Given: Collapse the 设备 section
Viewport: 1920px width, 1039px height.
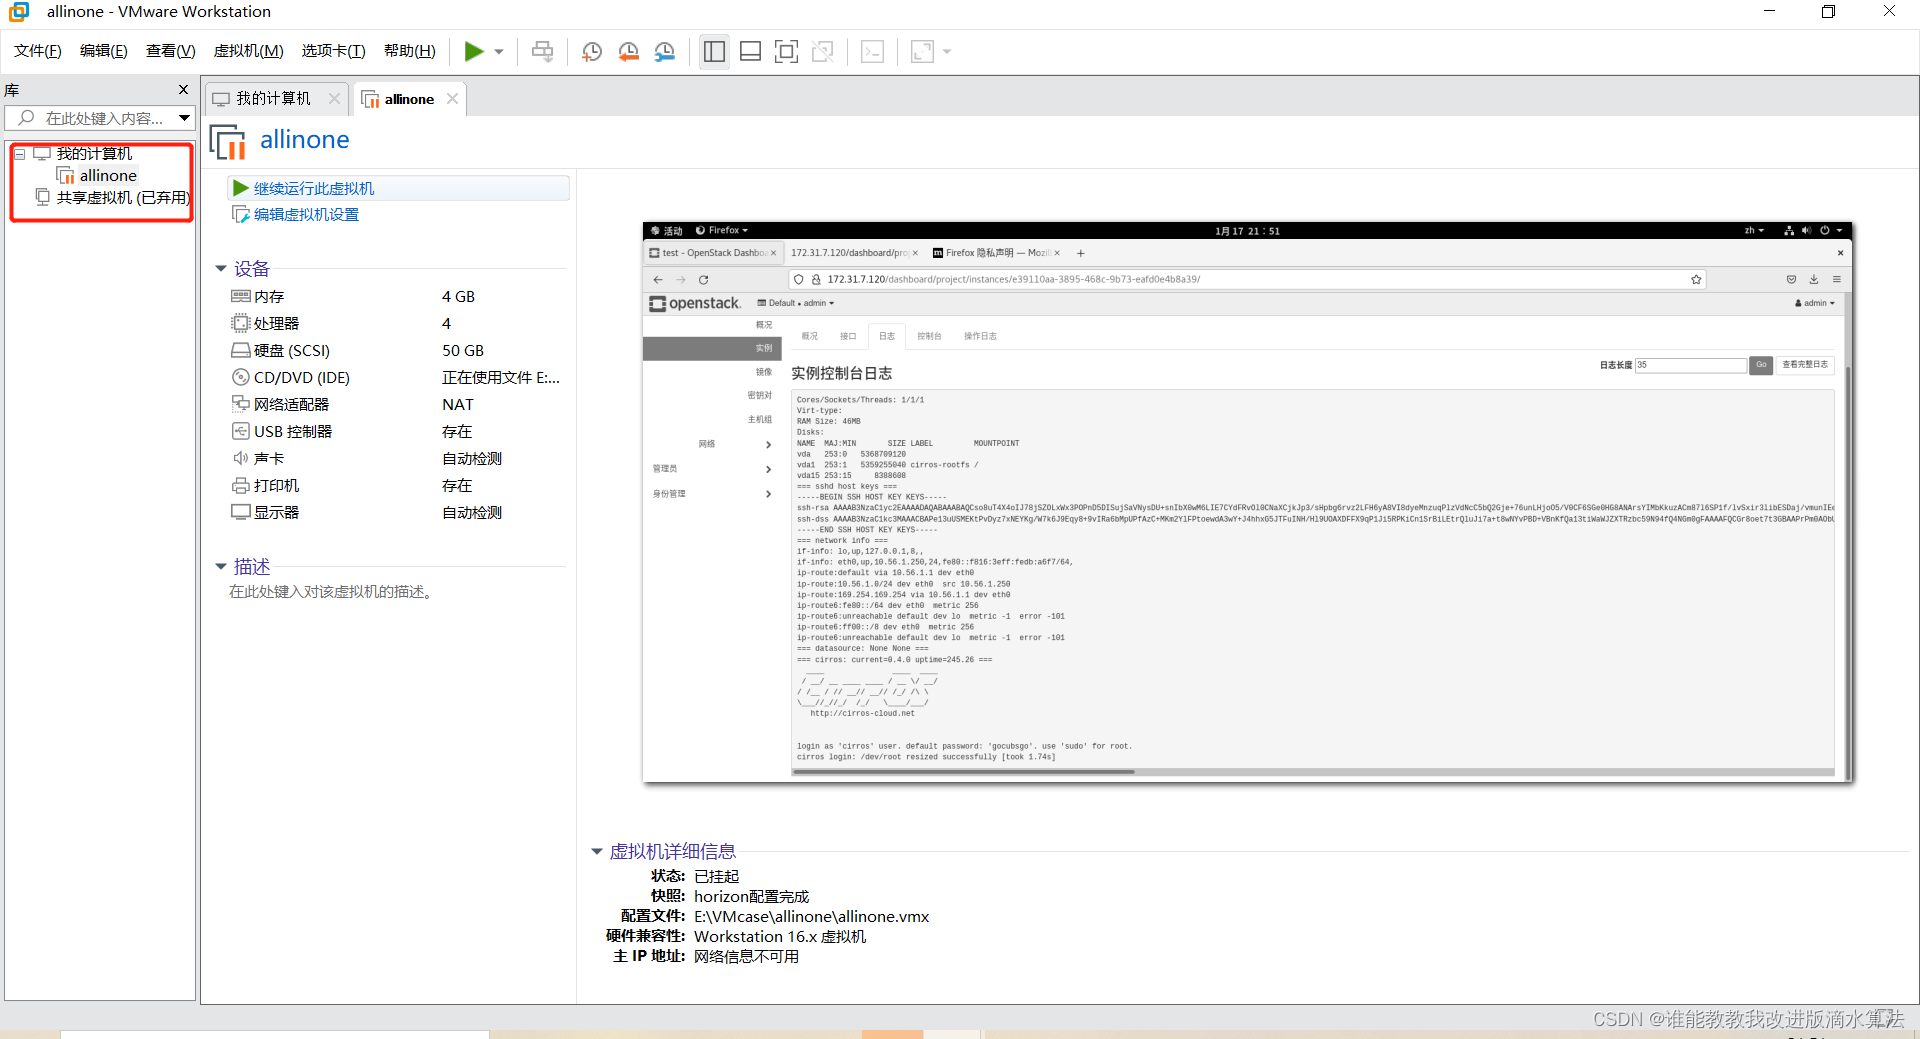Looking at the screenshot, I should 221,268.
